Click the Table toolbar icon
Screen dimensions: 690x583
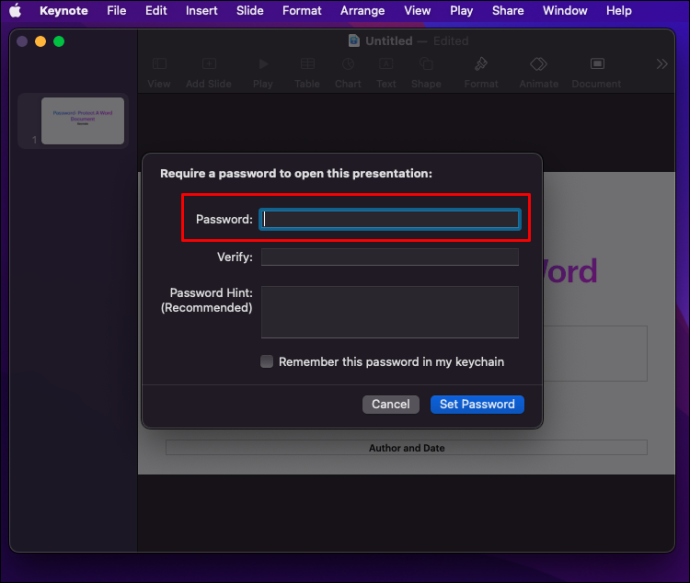point(307,64)
